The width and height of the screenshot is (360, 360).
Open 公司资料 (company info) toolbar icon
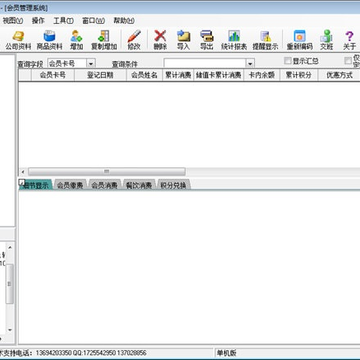pyautogui.click(x=18, y=40)
